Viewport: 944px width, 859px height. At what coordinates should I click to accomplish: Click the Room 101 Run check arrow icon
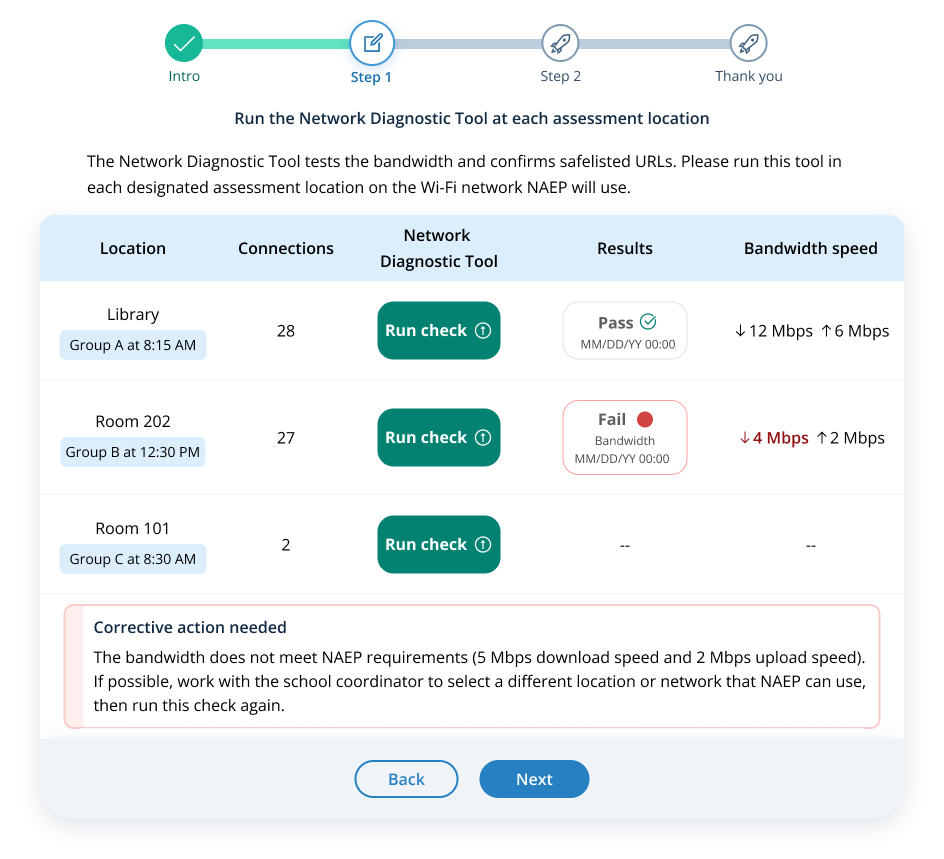tap(483, 545)
